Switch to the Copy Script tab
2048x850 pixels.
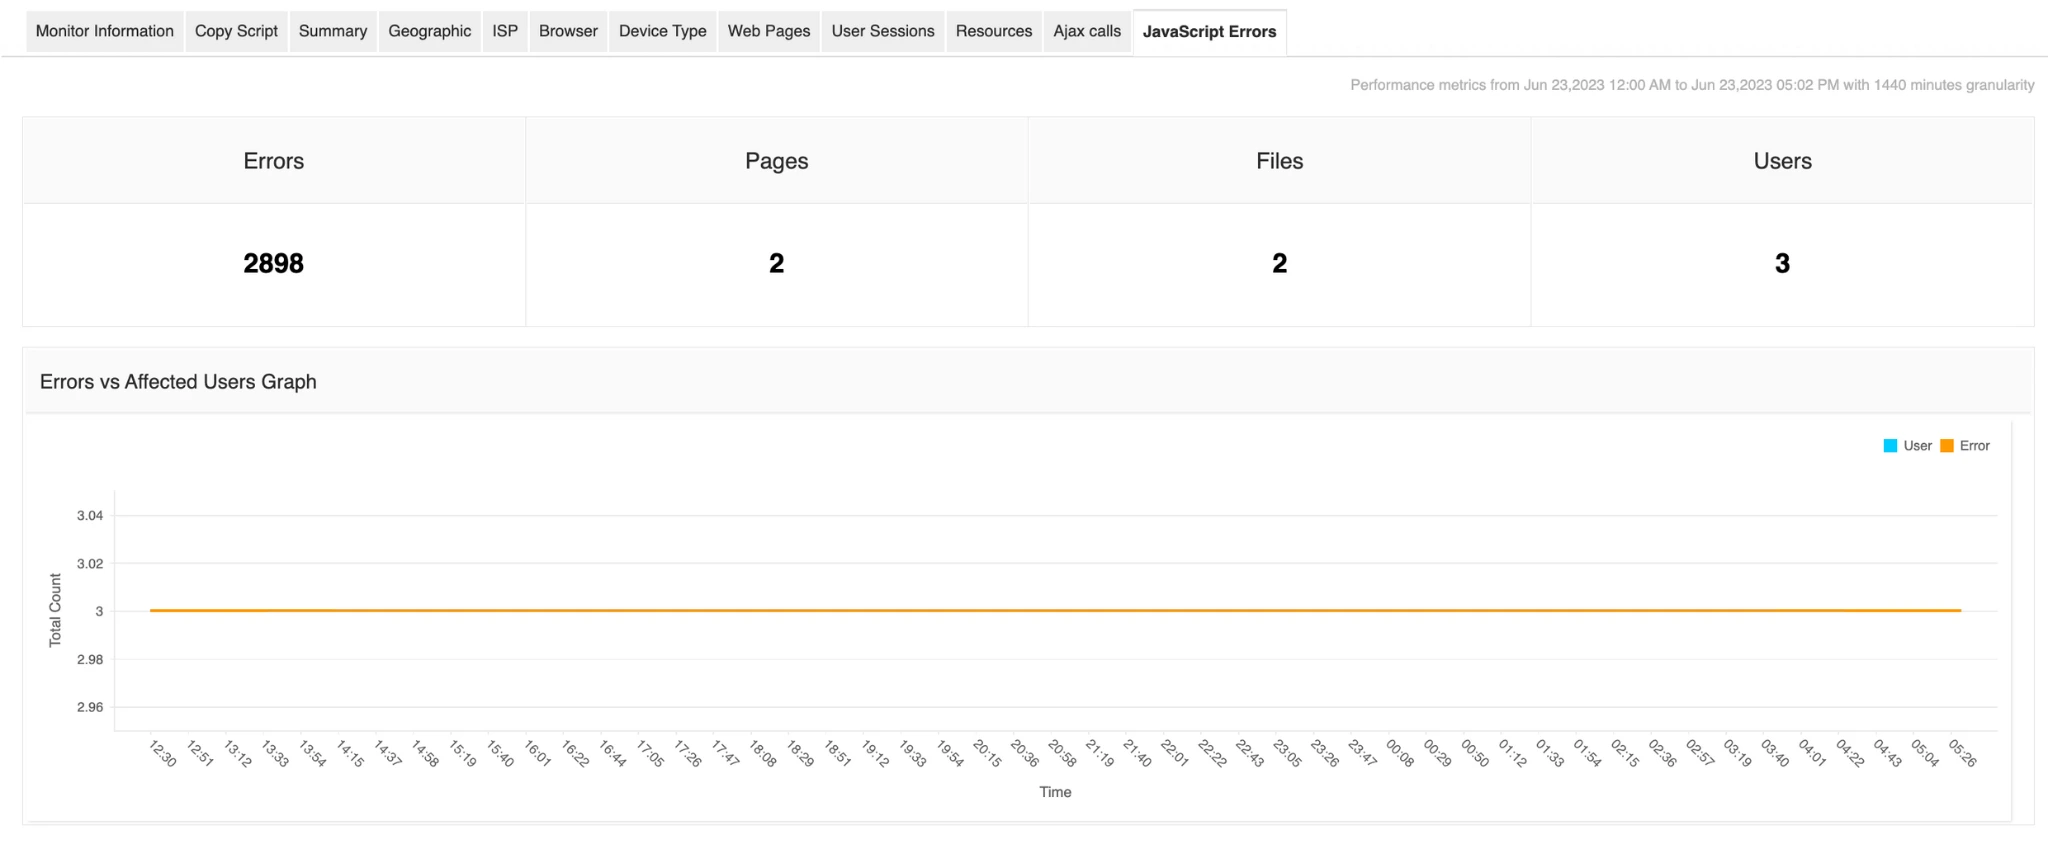pyautogui.click(x=236, y=31)
